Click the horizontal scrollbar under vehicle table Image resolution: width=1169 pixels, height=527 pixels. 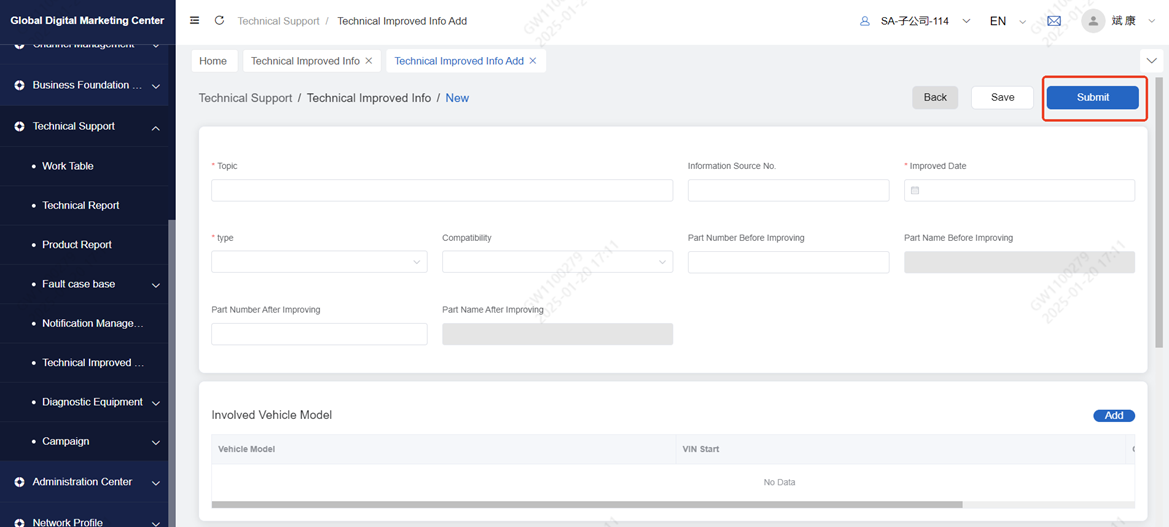pos(586,505)
